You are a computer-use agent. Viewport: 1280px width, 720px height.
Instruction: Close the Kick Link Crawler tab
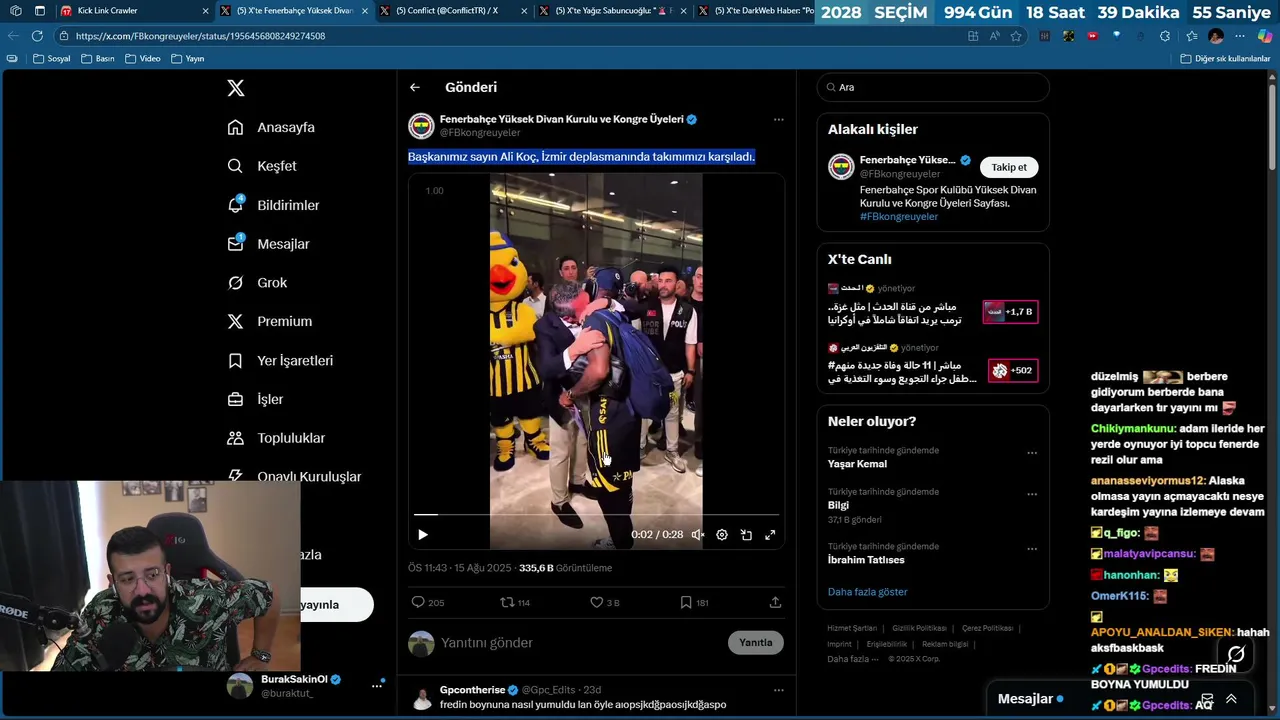(x=206, y=10)
